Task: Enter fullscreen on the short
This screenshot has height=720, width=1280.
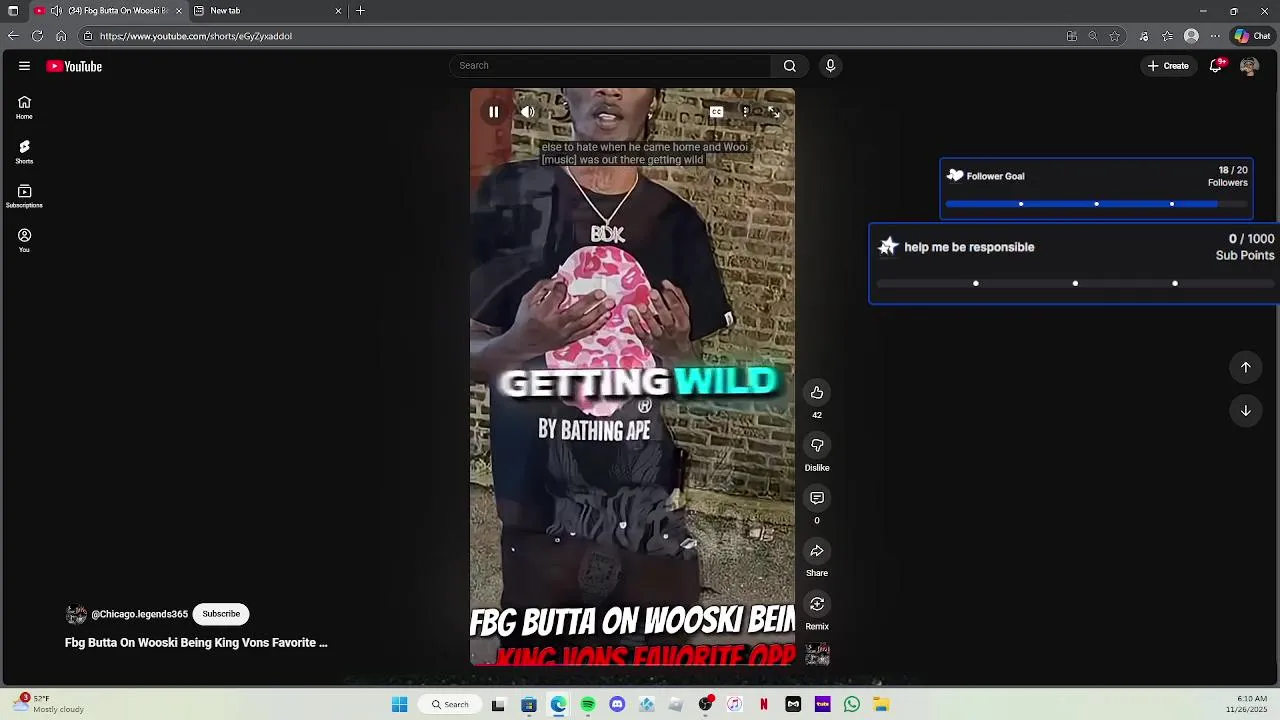Action: pyautogui.click(x=773, y=112)
